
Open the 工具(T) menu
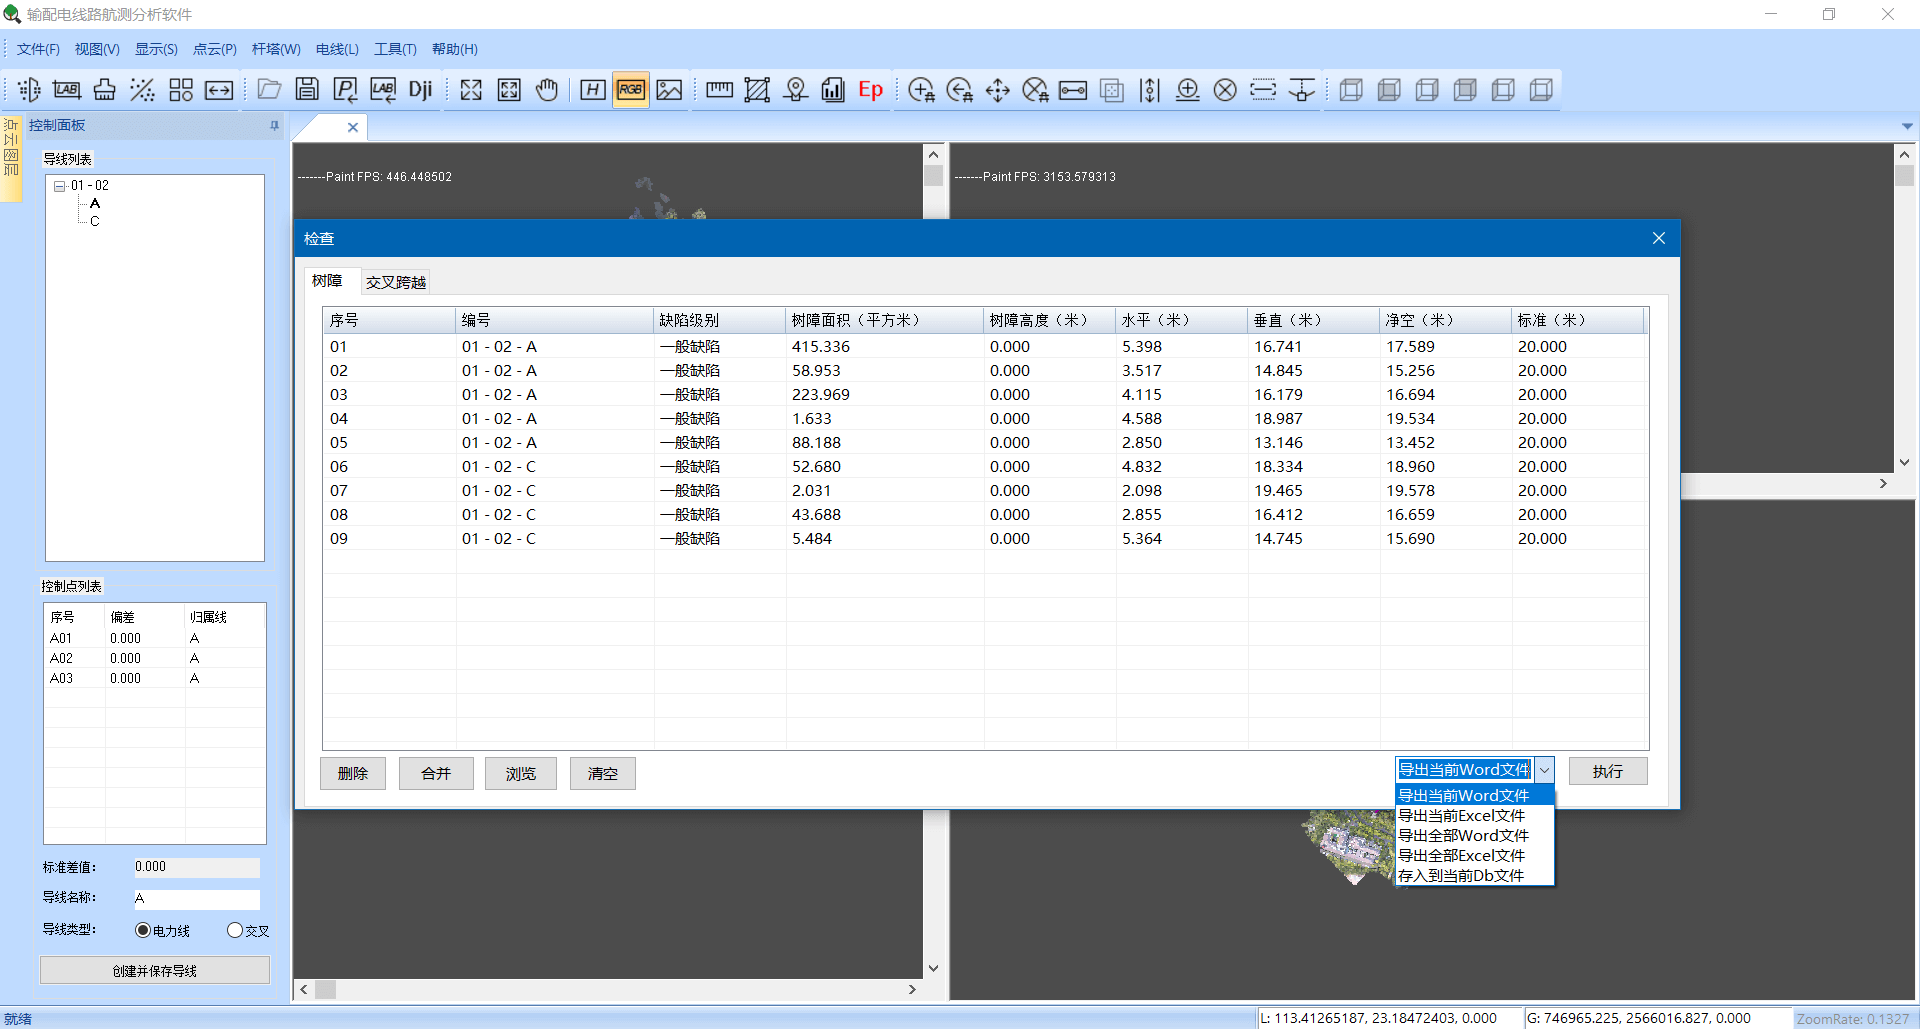click(395, 48)
